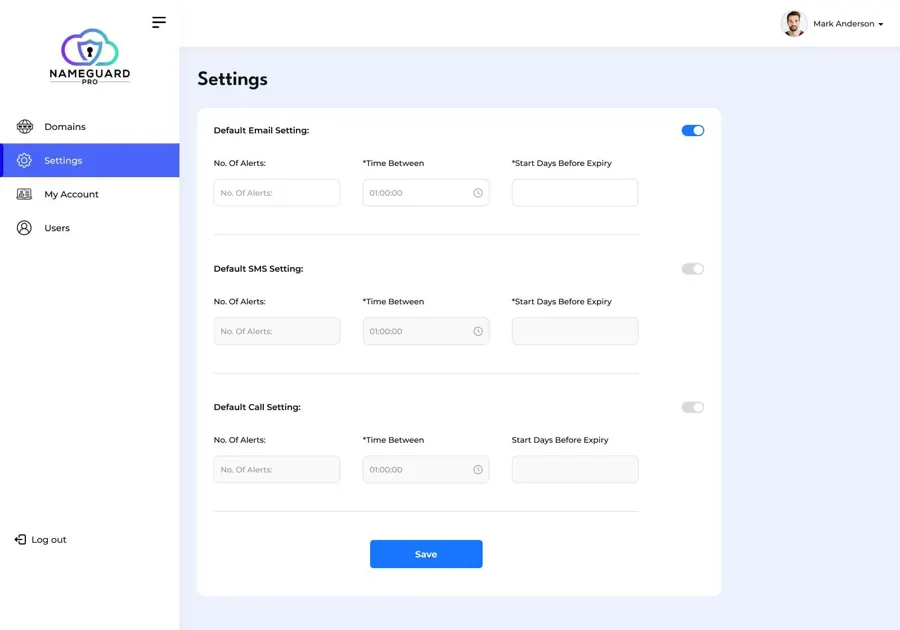
Task: Click the Email No. Of Alerts field
Action: [x=277, y=193]
